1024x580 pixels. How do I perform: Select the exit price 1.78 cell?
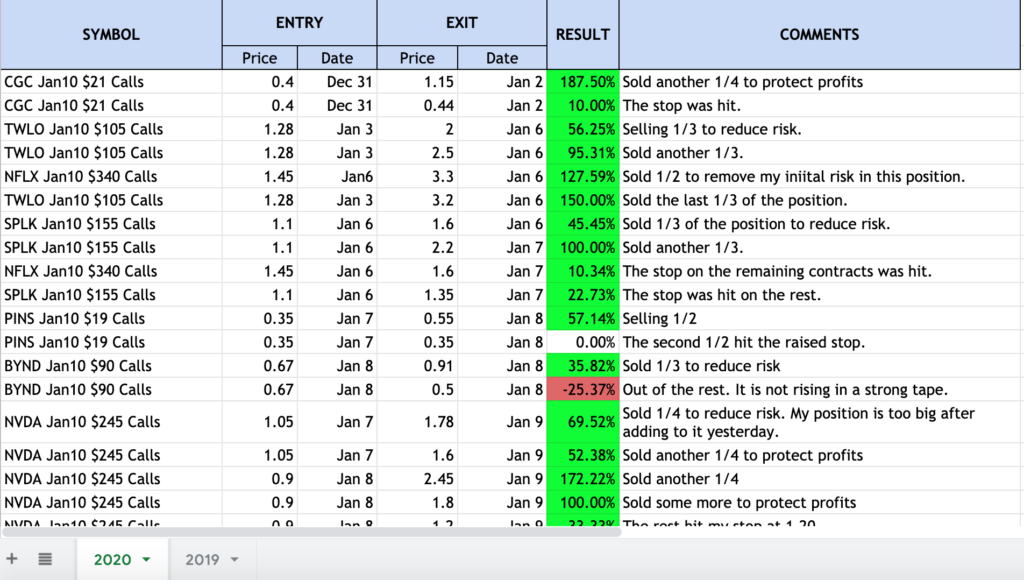[x=417, y=422]
